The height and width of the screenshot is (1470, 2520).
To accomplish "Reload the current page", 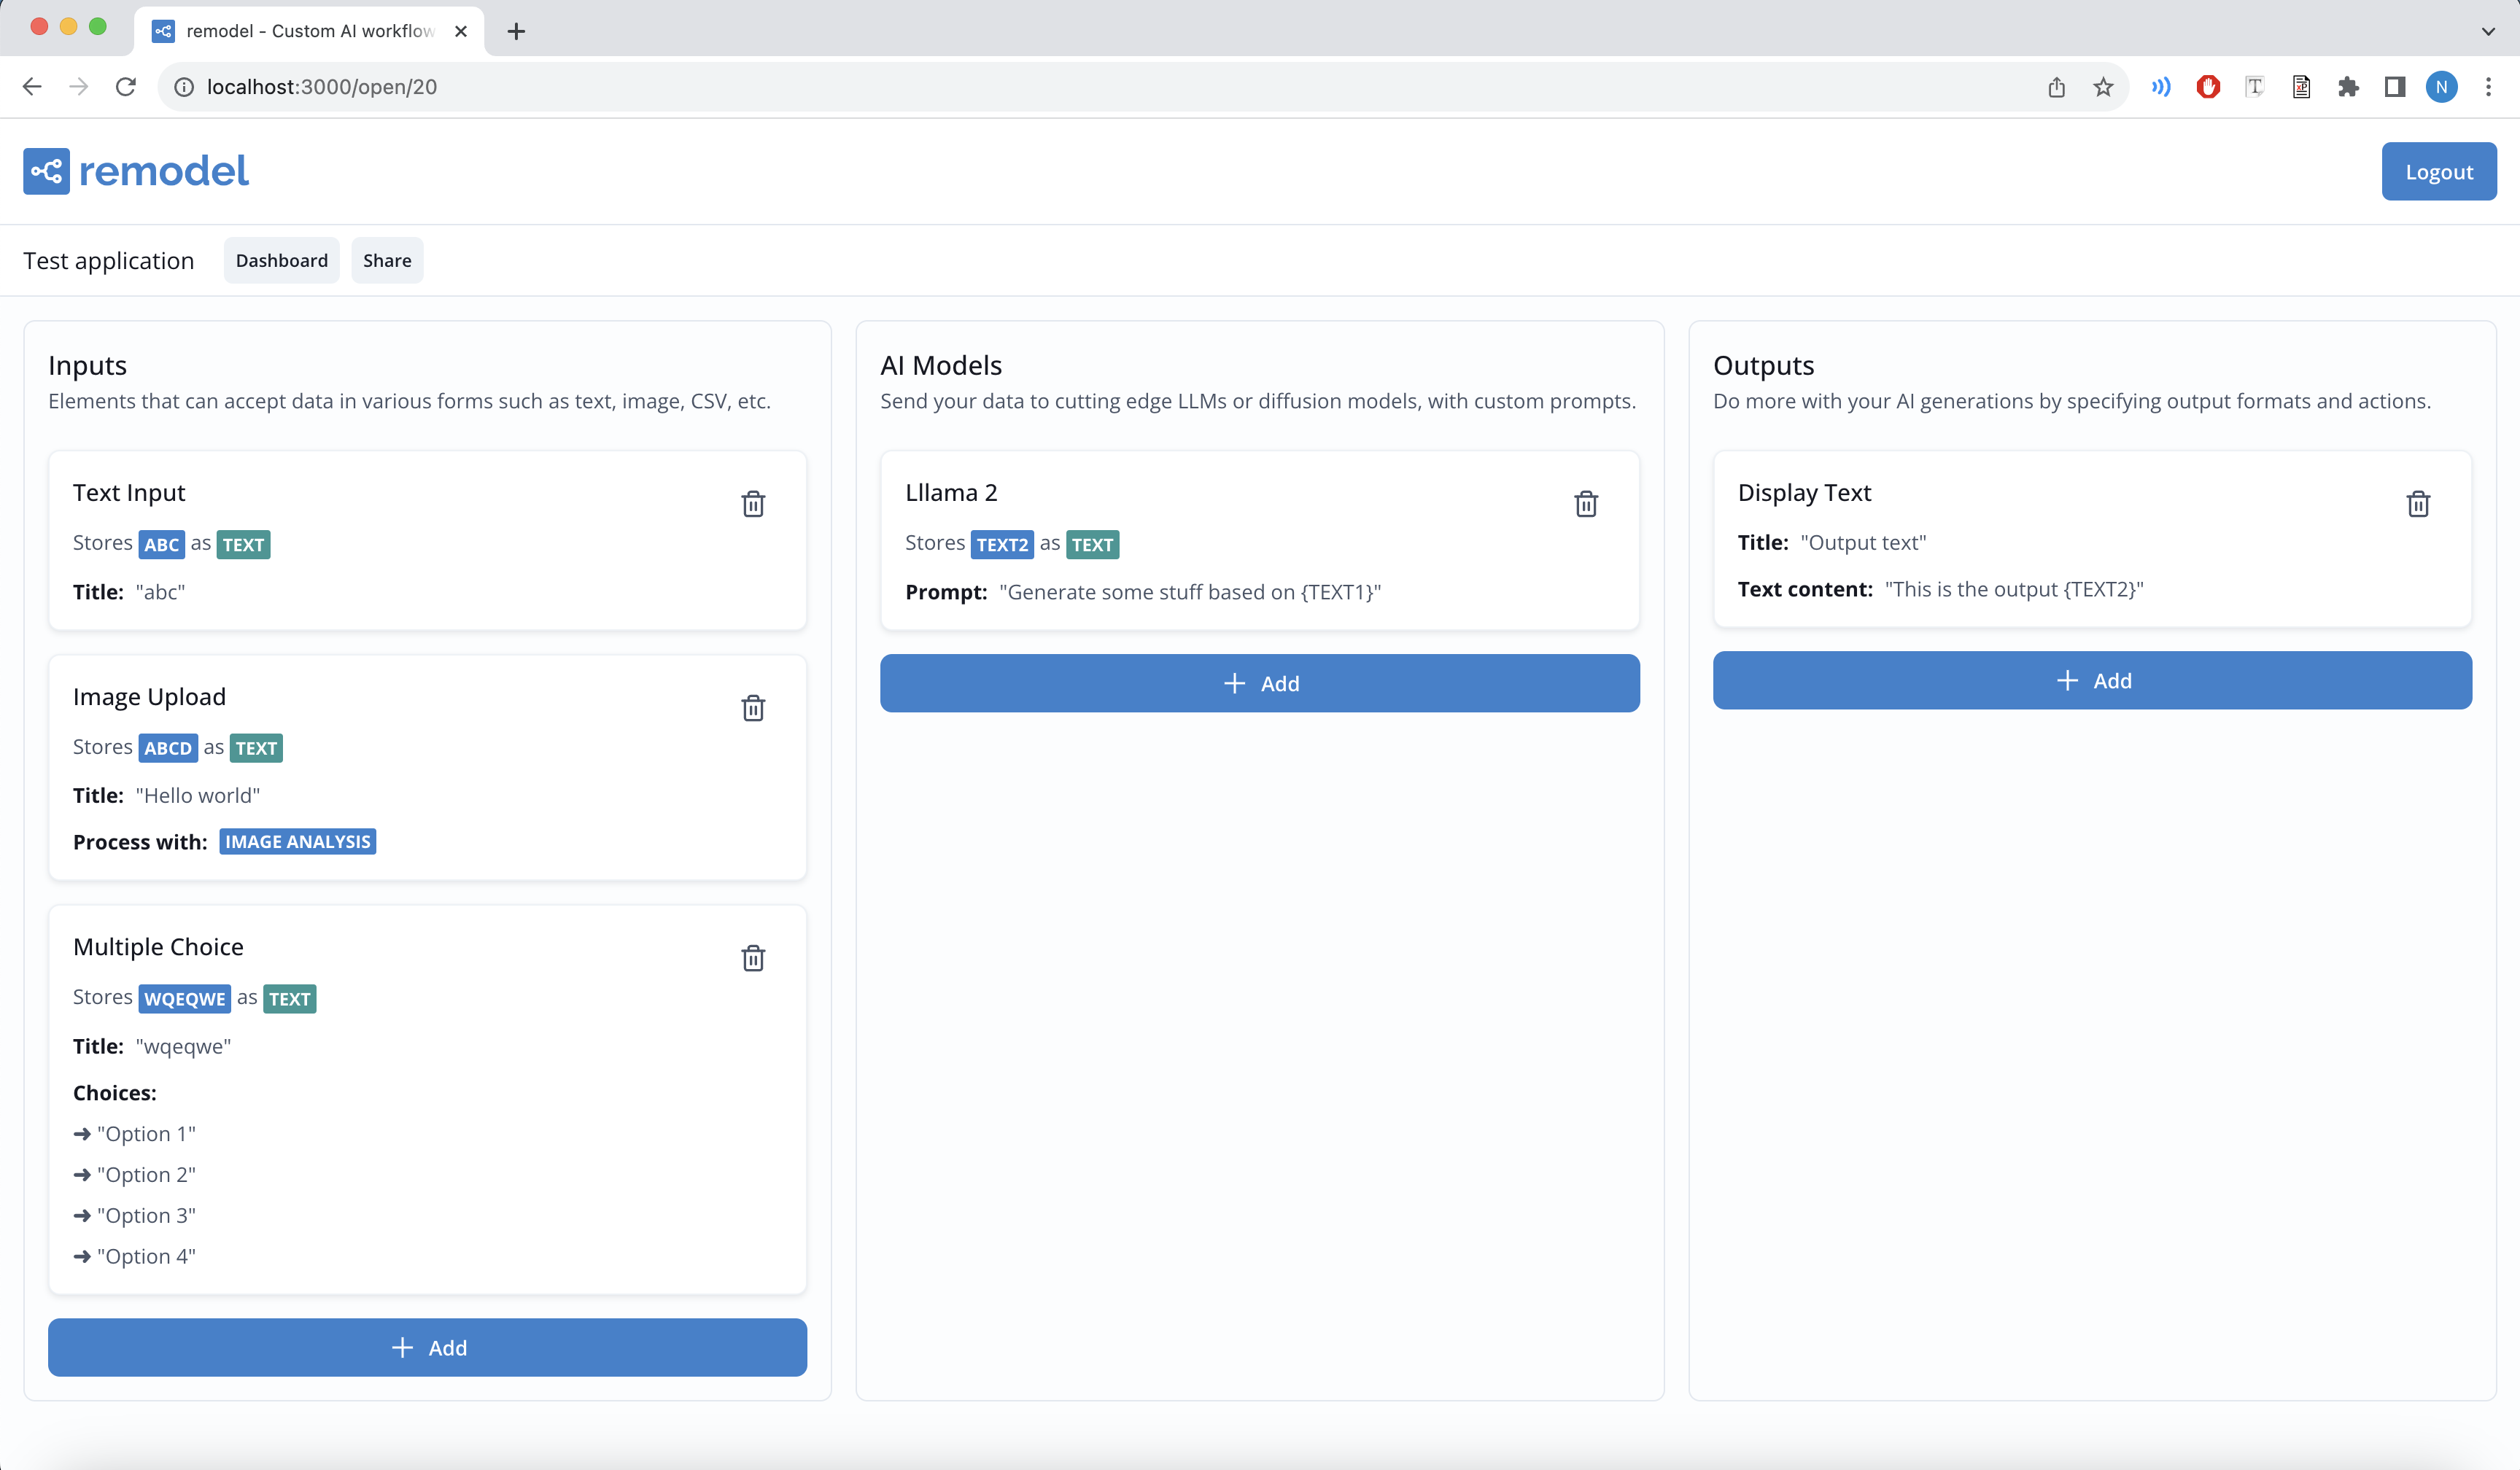I will click(x=126, y=87).
